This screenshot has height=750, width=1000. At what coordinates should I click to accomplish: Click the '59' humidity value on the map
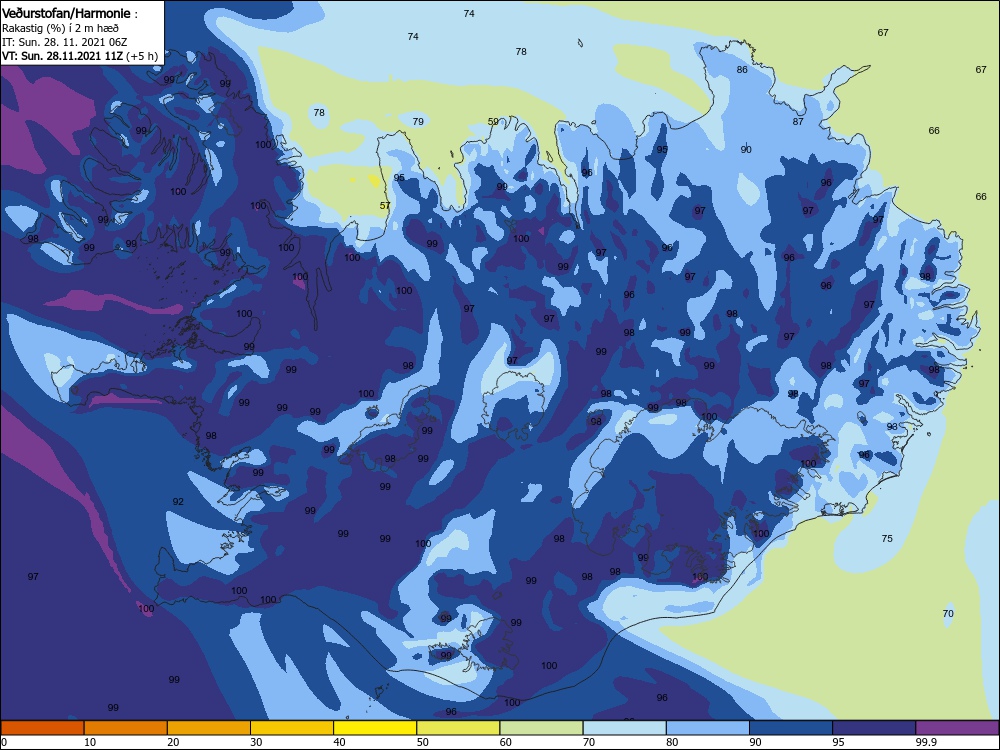tap(493, 121)
